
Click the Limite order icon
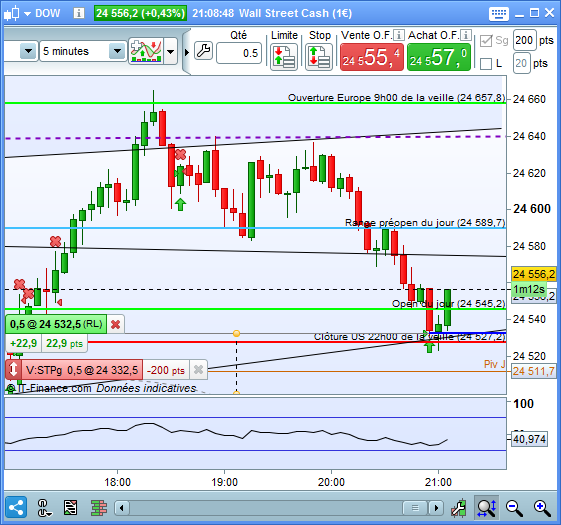(284, 57)
